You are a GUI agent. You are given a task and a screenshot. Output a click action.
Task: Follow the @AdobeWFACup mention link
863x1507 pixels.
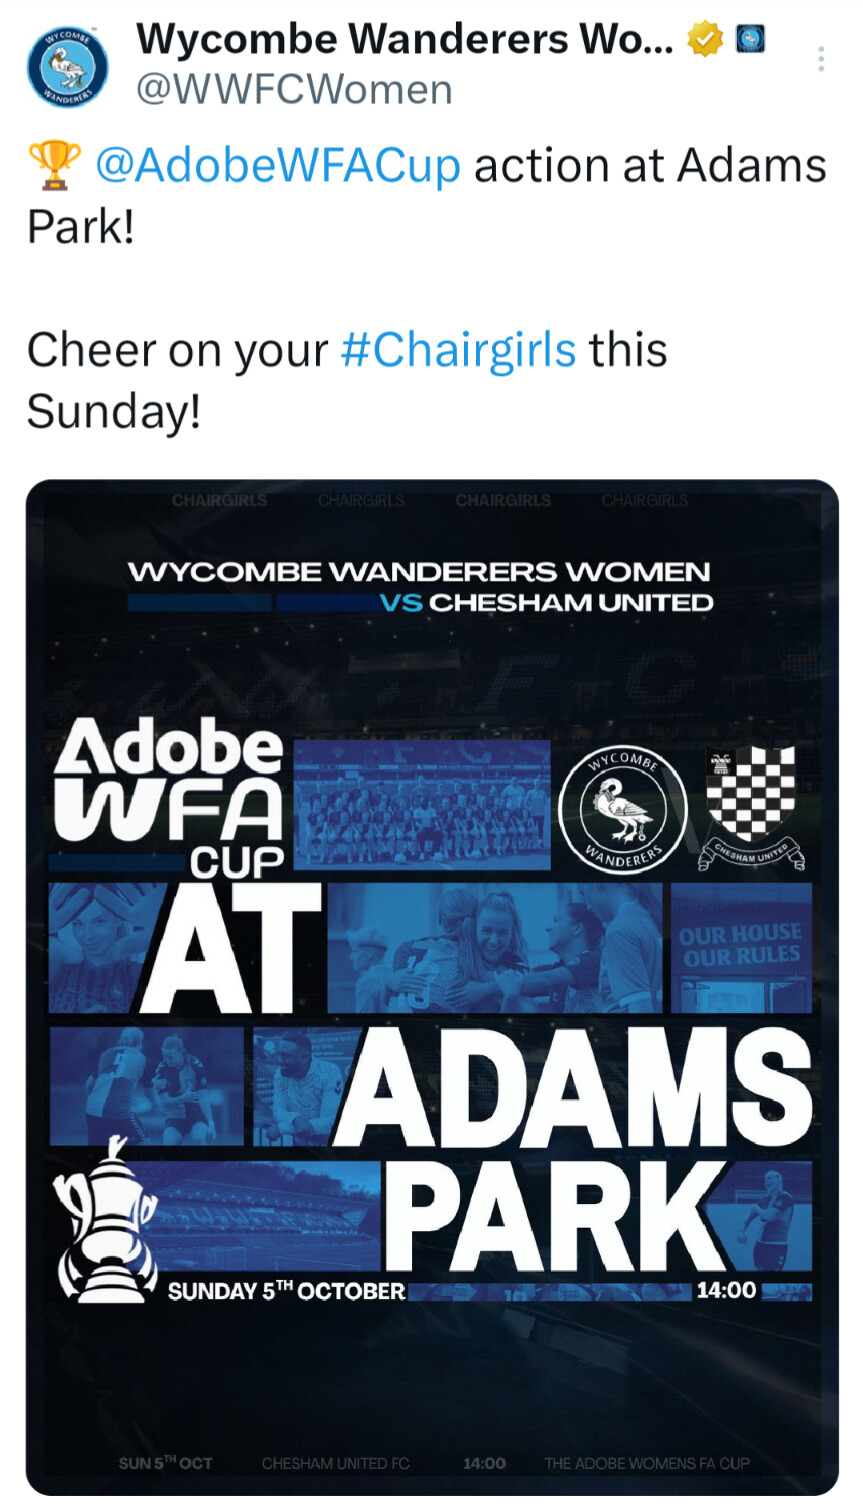tap(278, 166)
